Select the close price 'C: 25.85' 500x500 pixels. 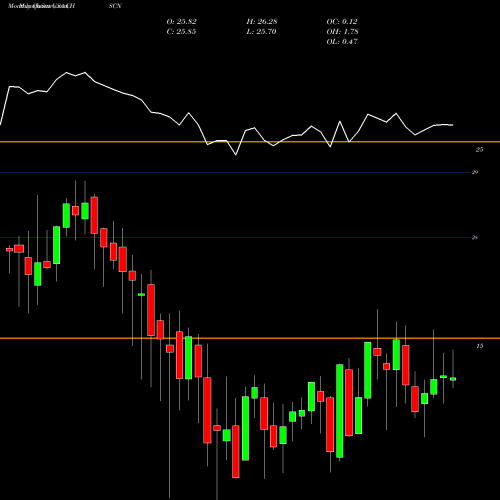click(181, 32)
